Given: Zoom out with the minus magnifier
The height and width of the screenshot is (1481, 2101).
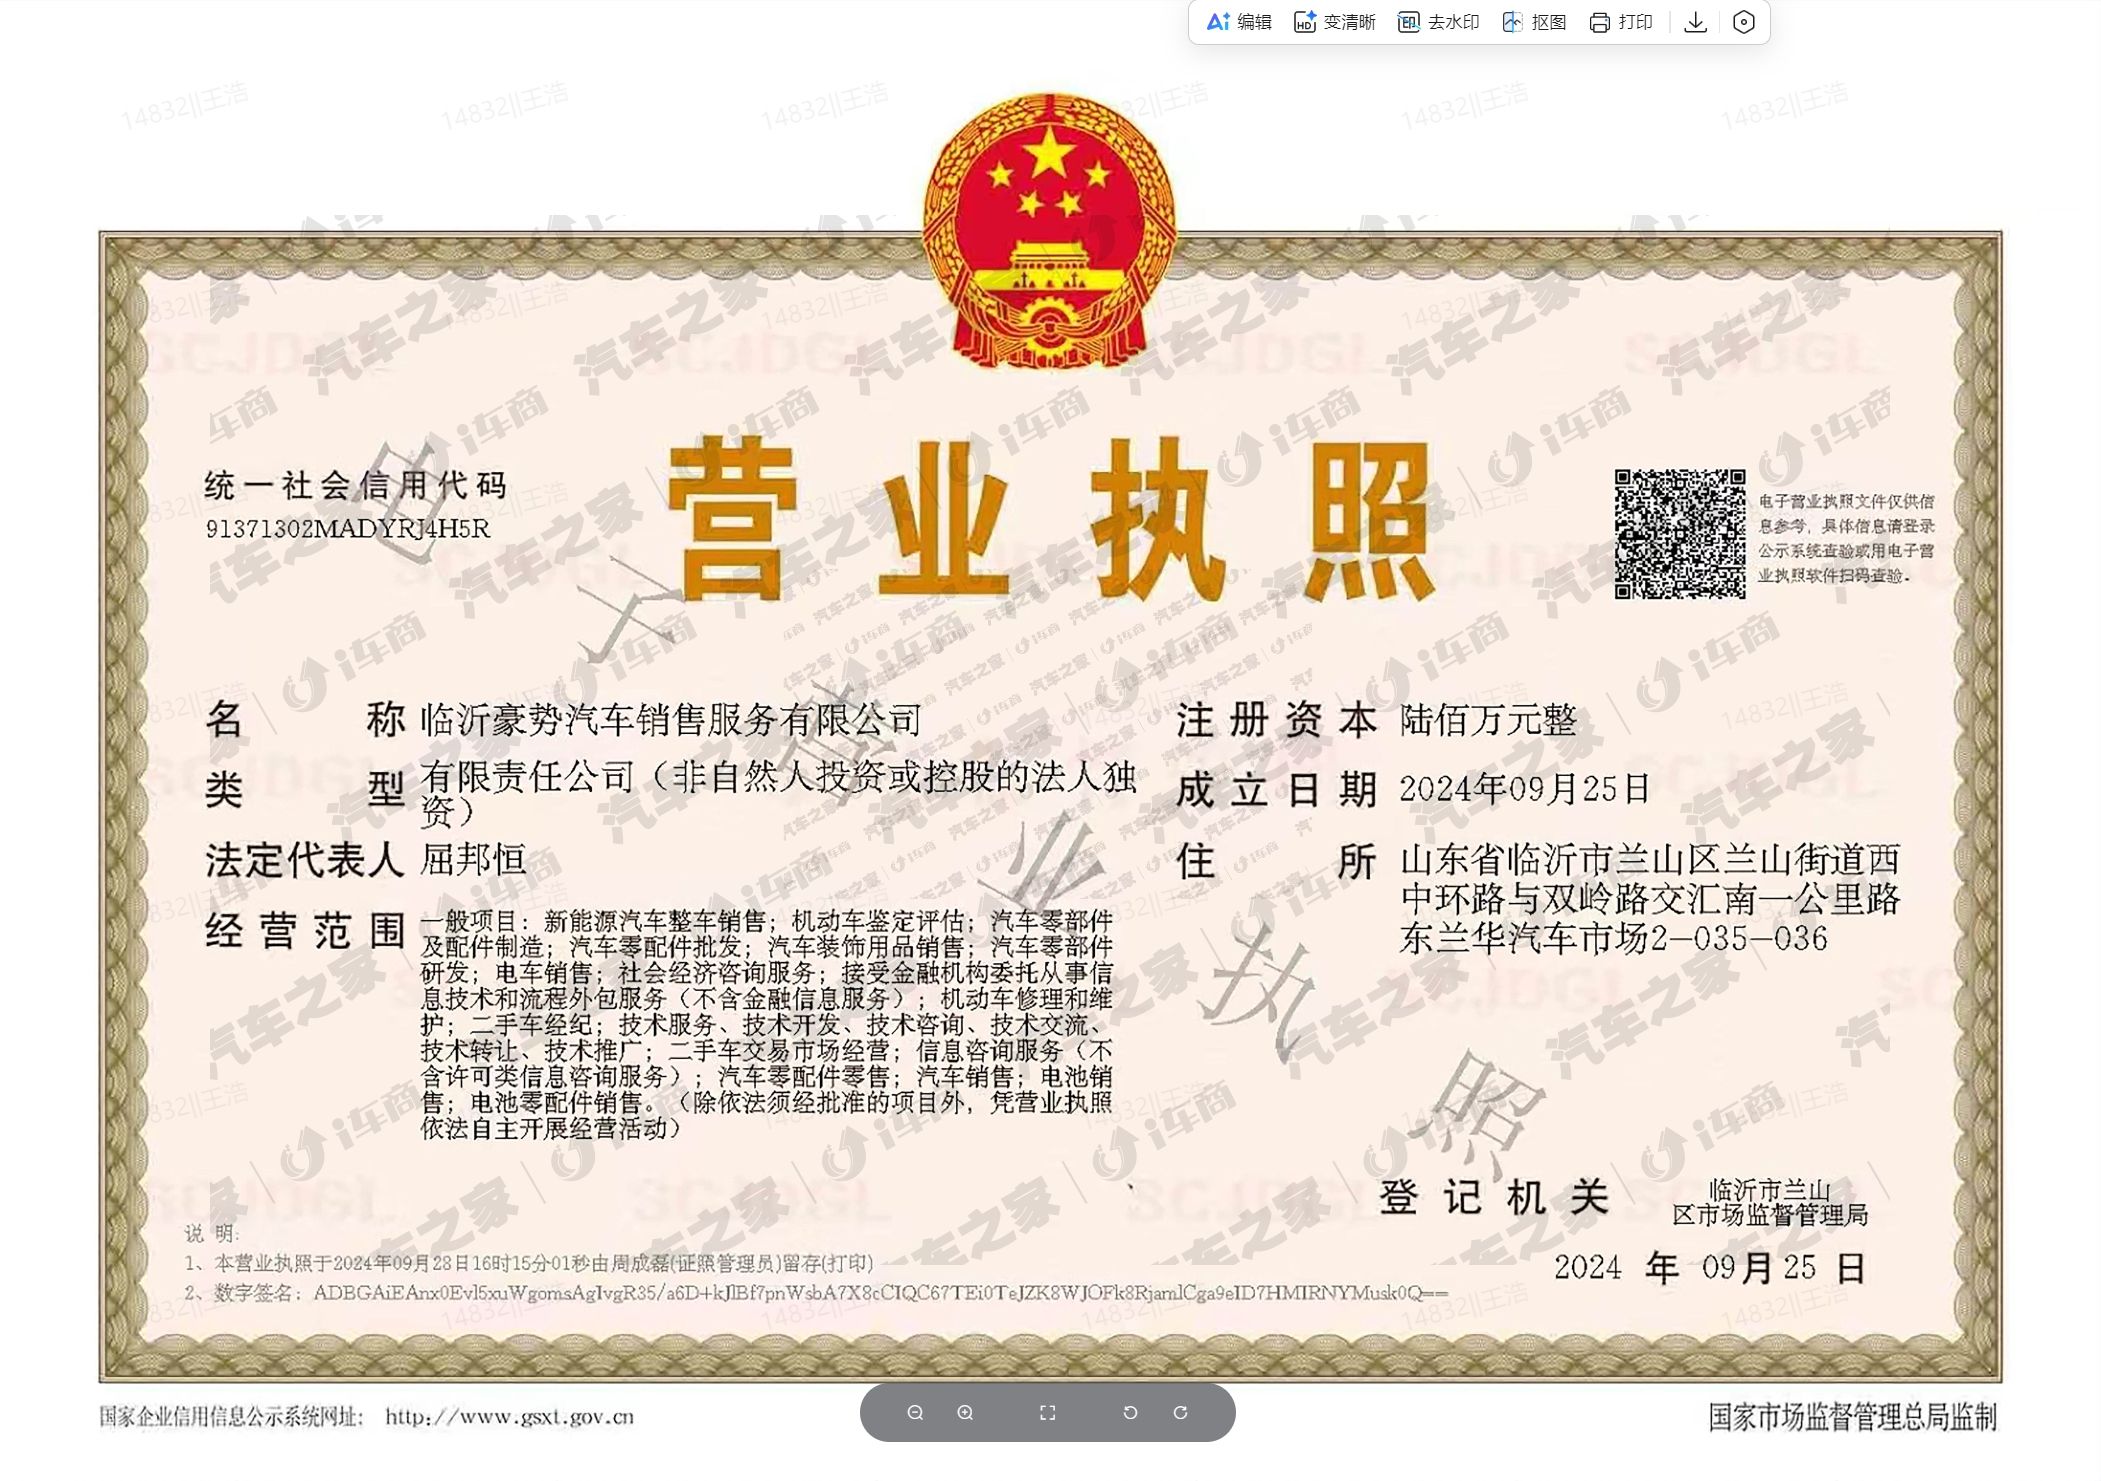Looking at the screenshot, I should (x=915, y=1412).
